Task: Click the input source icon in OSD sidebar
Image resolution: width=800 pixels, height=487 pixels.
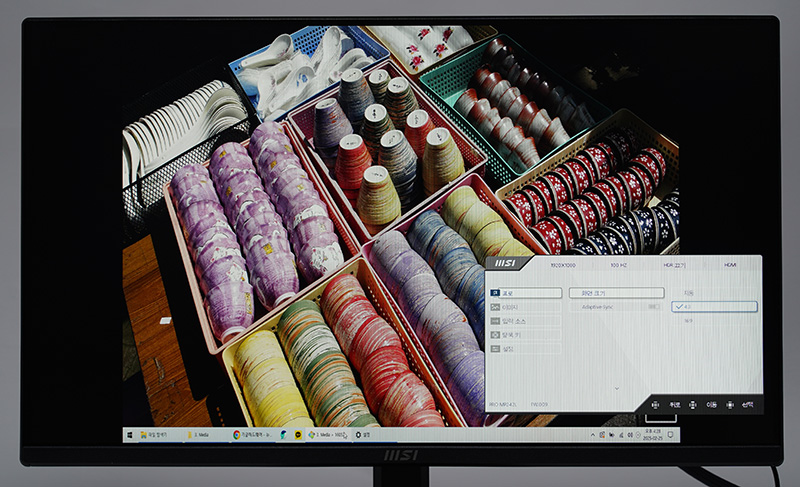Action: click(495, 321)
